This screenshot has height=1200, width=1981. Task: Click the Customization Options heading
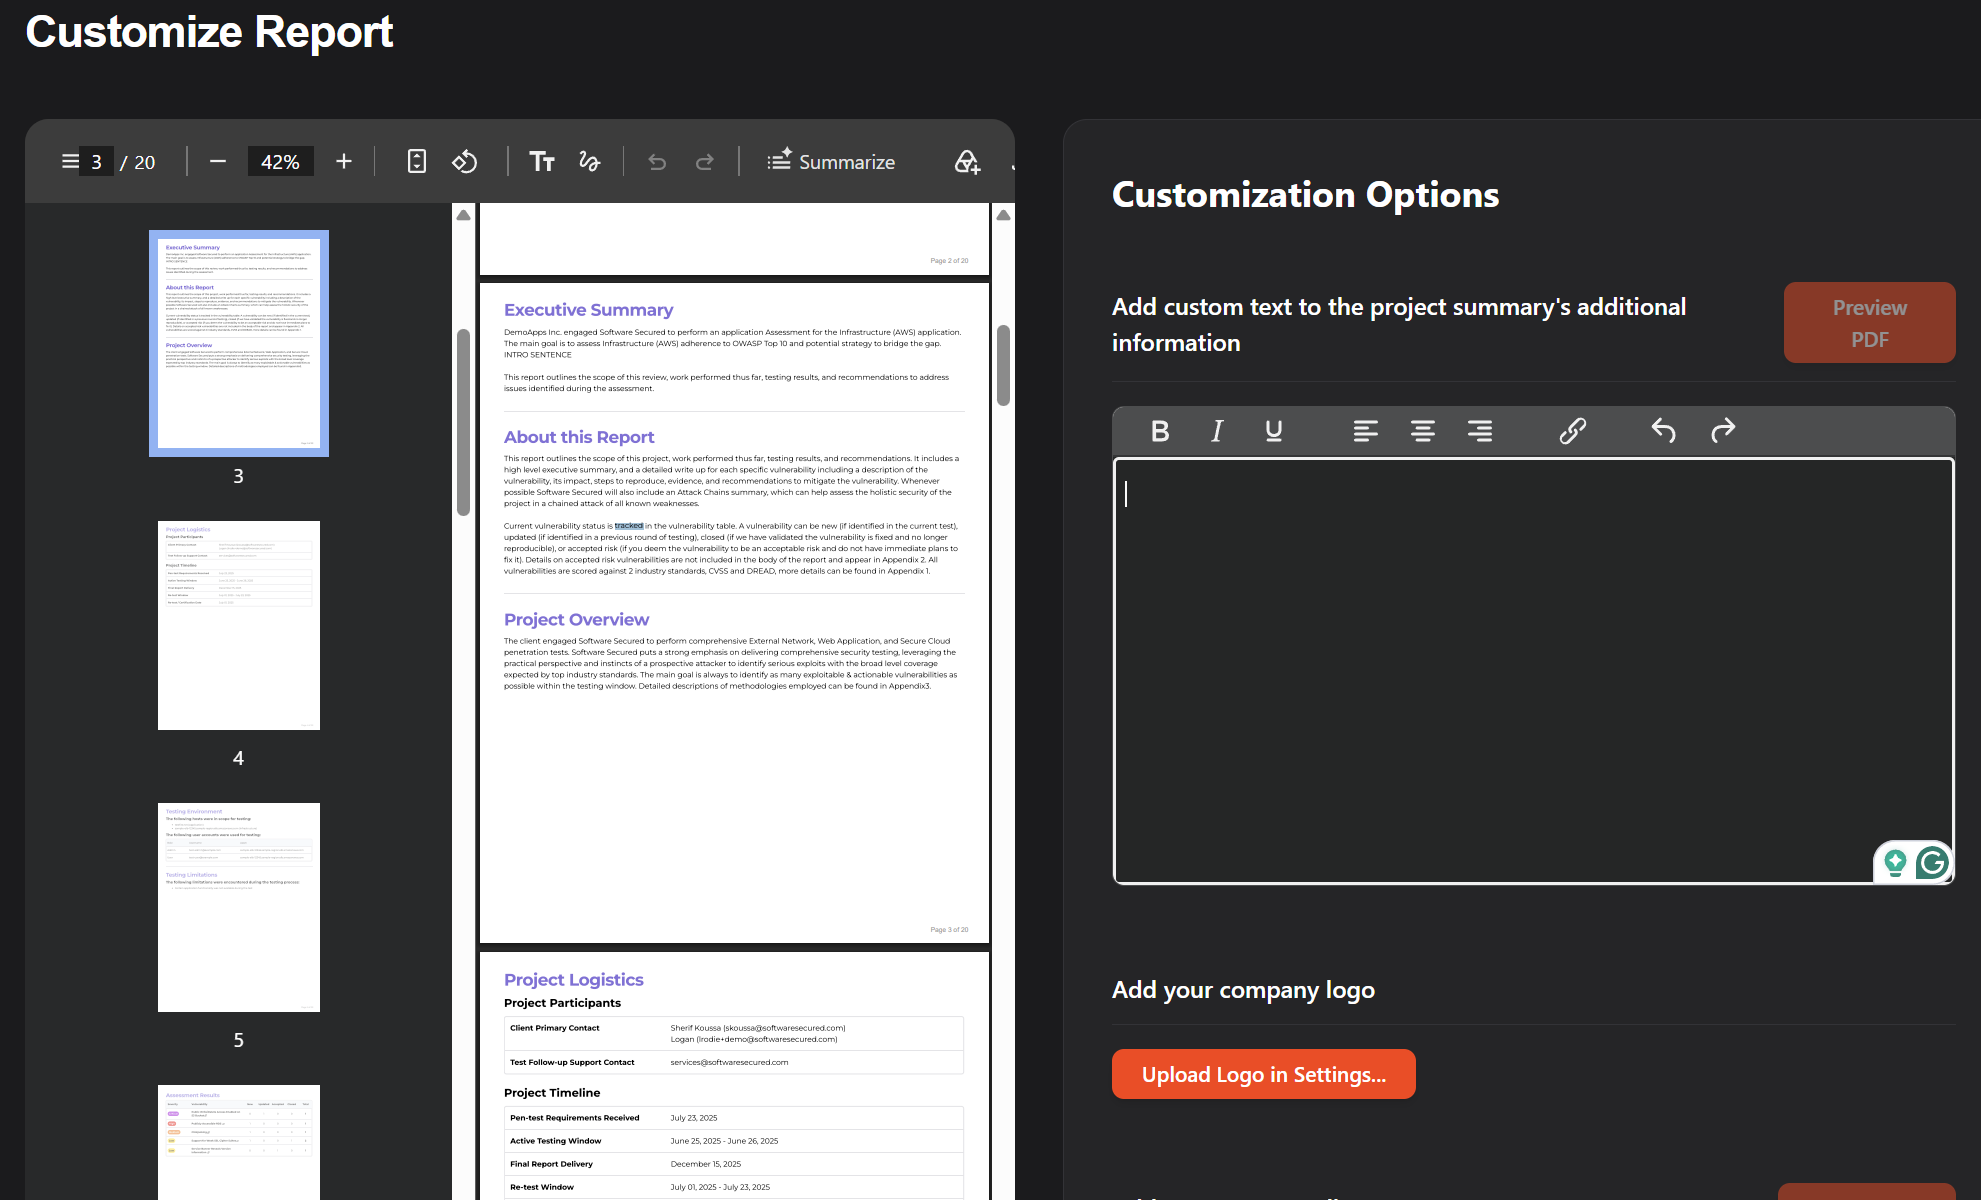(x=1305, y=195)
